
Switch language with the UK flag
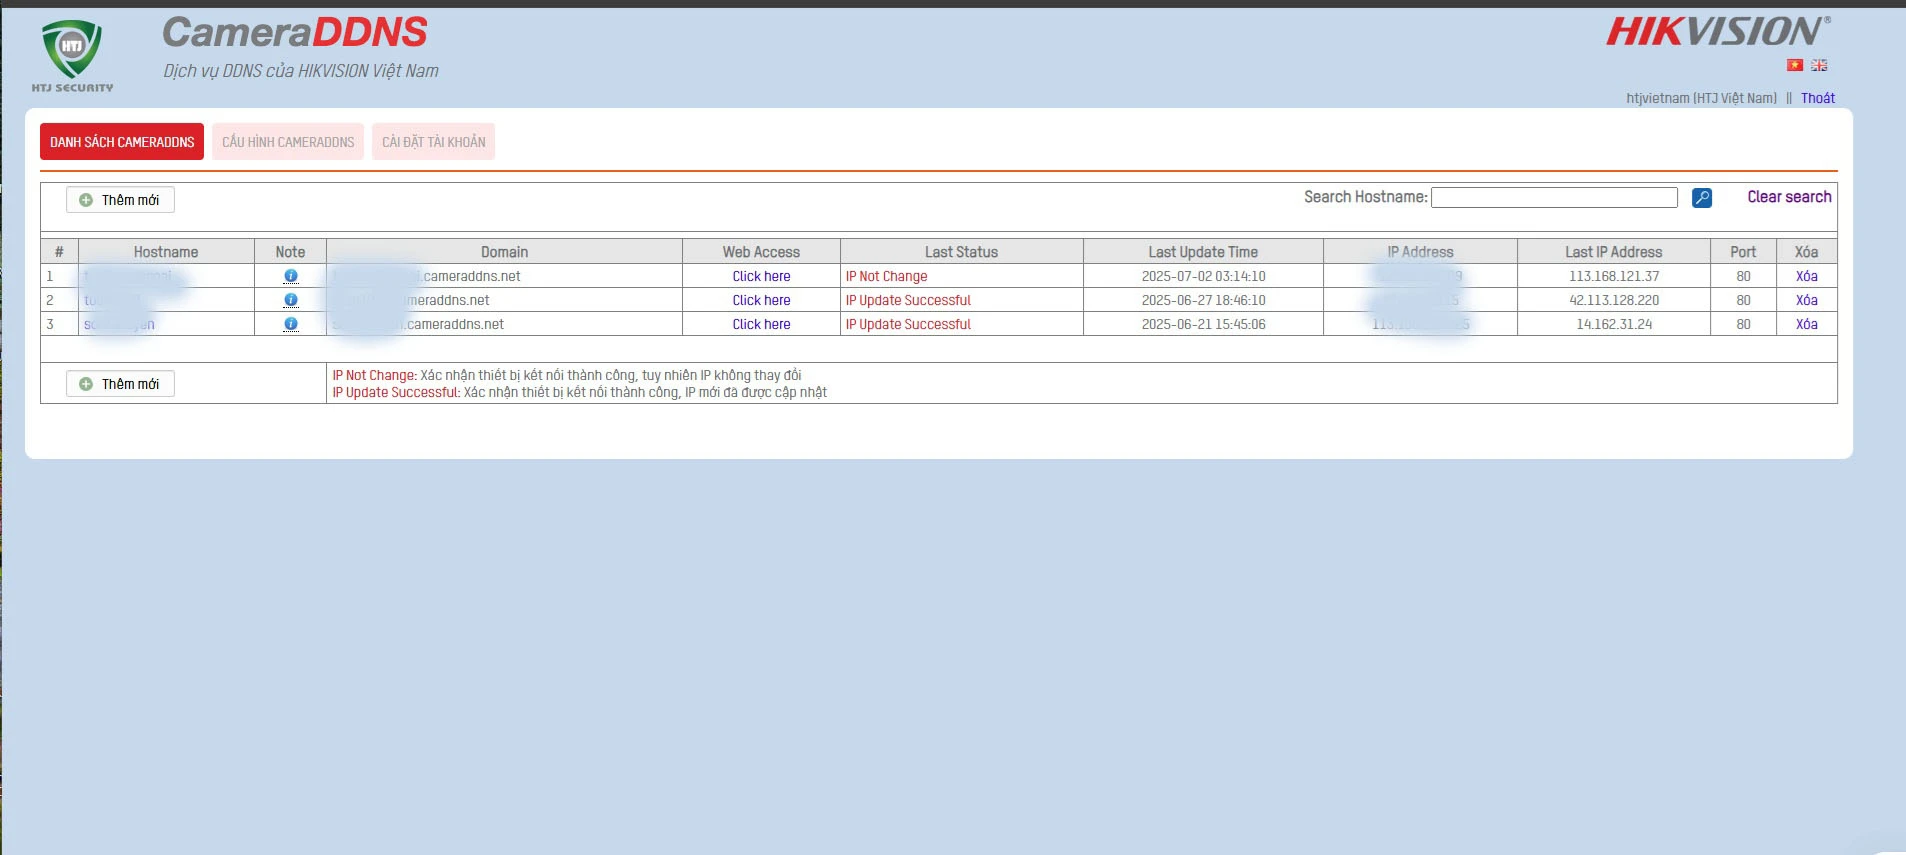point(1819,65)
